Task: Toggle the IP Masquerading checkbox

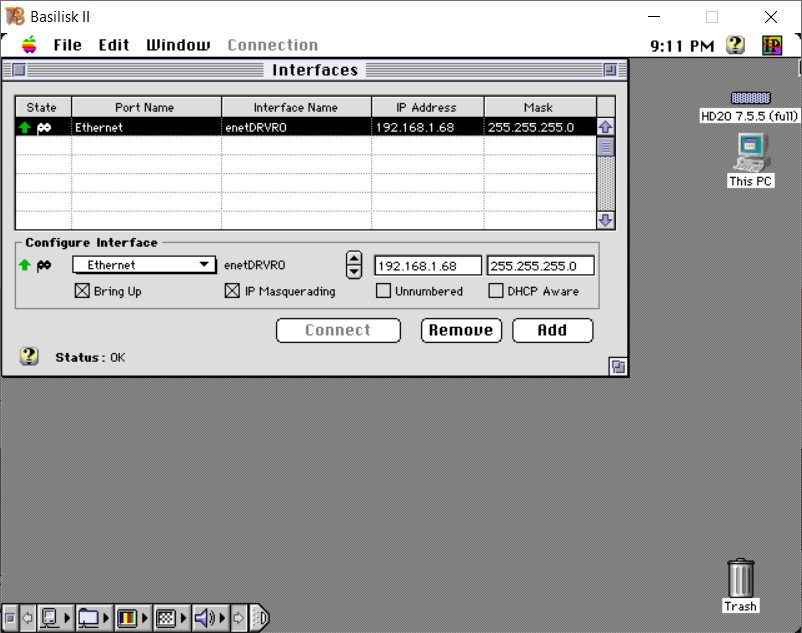Action: (x=232, y=291)
